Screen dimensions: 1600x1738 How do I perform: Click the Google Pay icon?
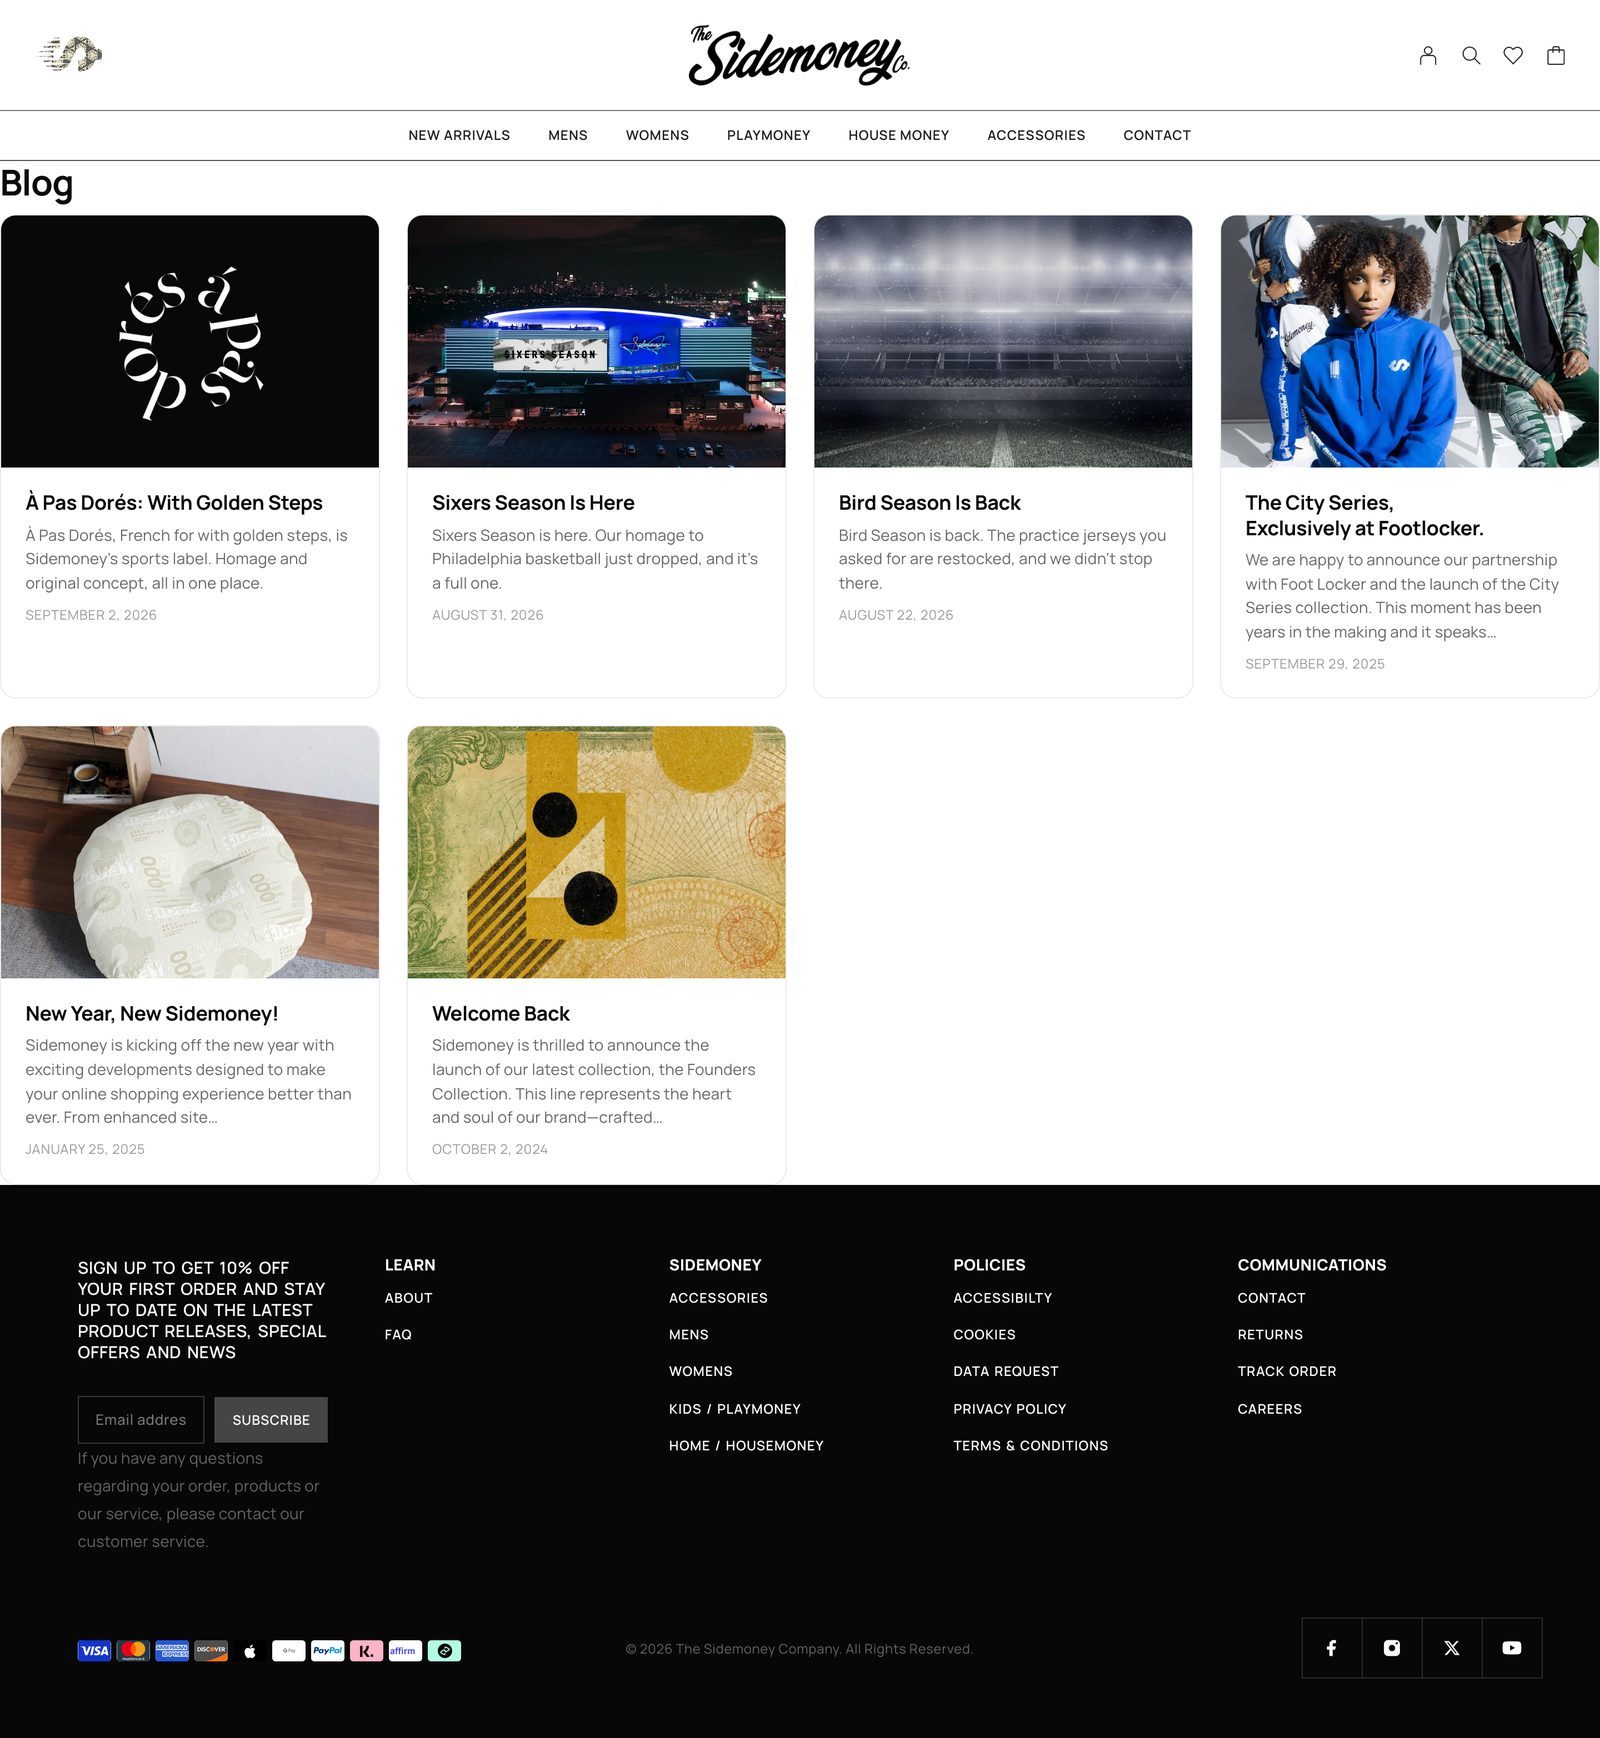289,1650
